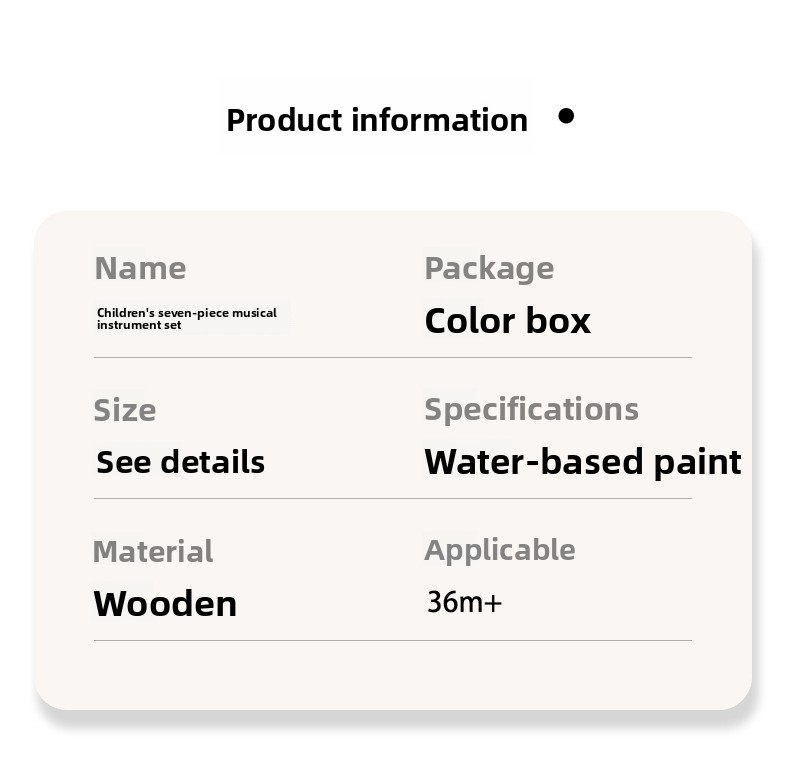The image size is (790, 759).
Task: Click the "36m+" age value
Action: (464, 602)
